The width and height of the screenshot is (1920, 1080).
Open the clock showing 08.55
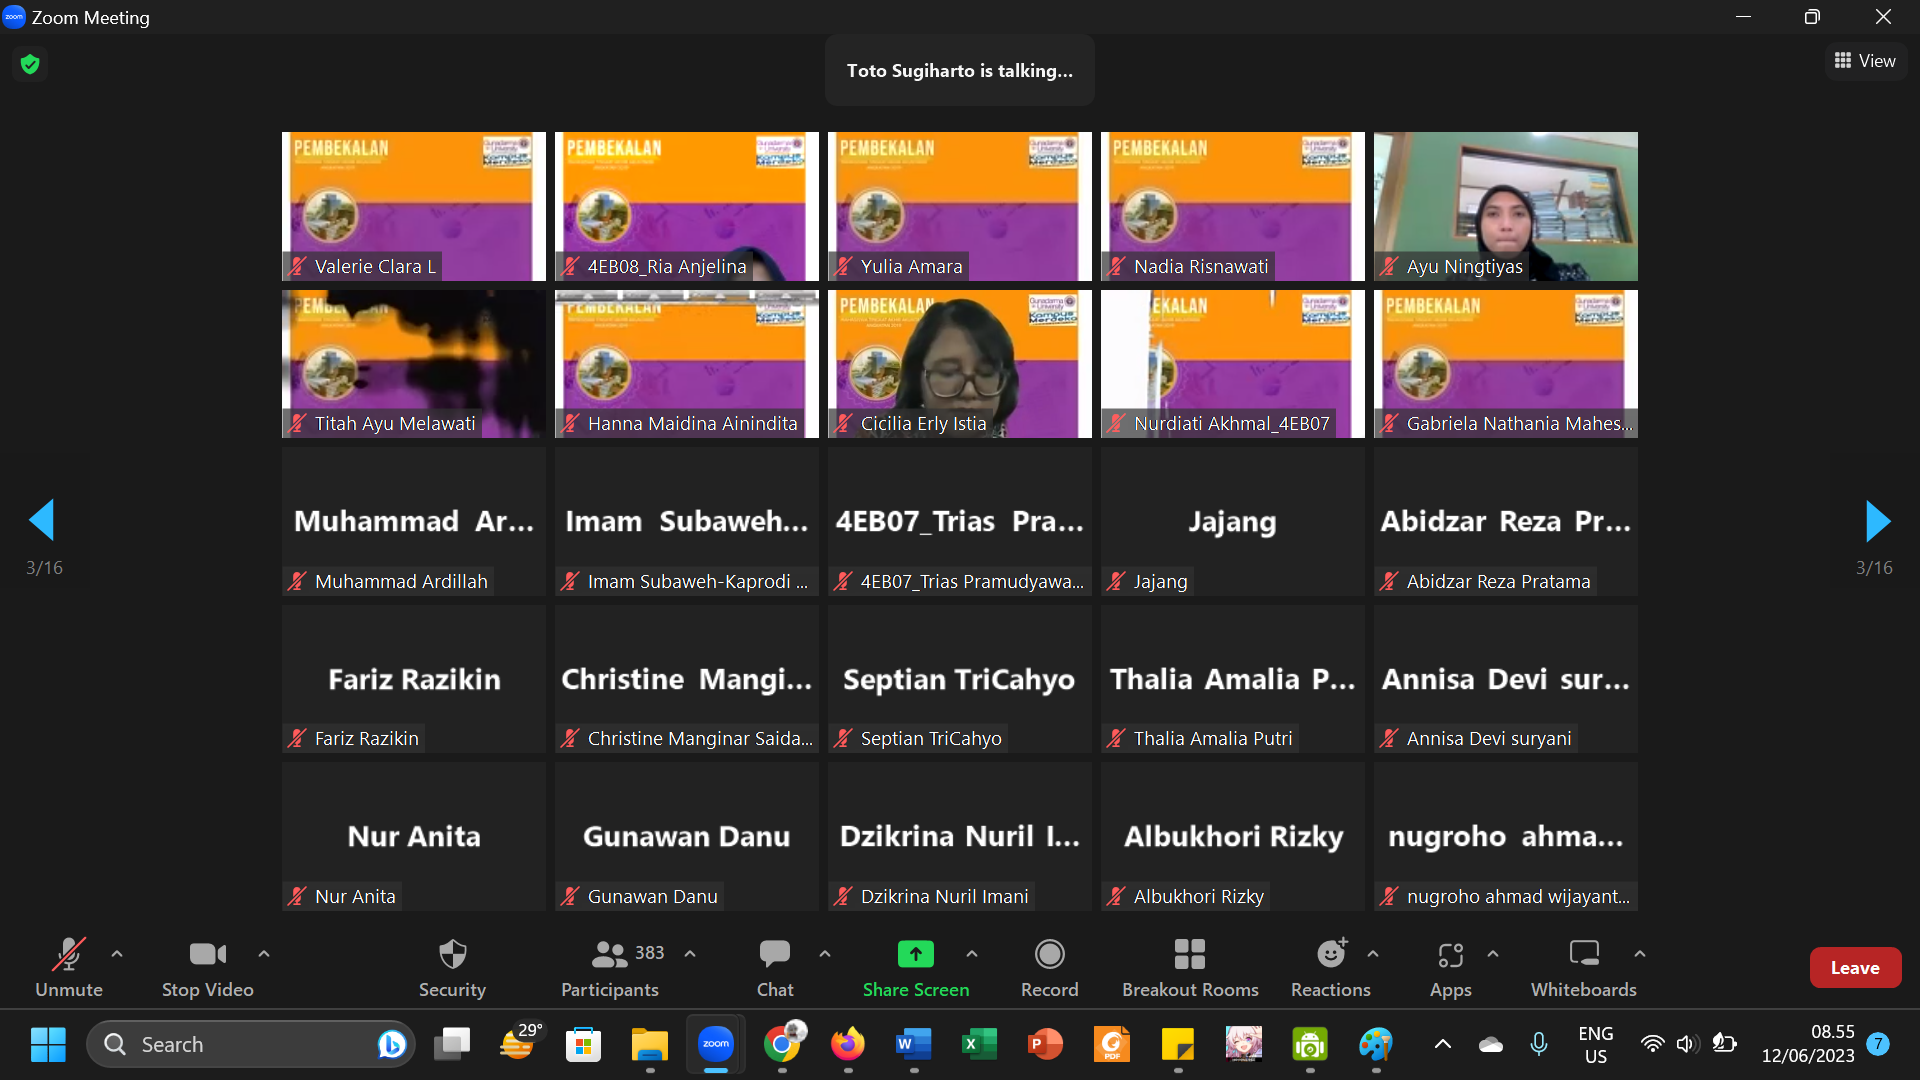click(1808, 1045)
